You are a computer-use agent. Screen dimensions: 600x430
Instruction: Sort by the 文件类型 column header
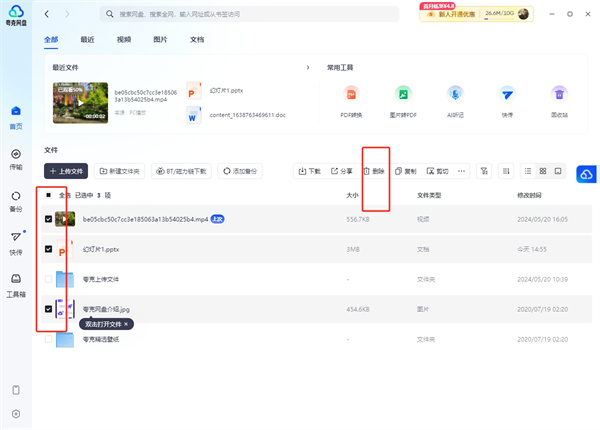pos(429,195)
